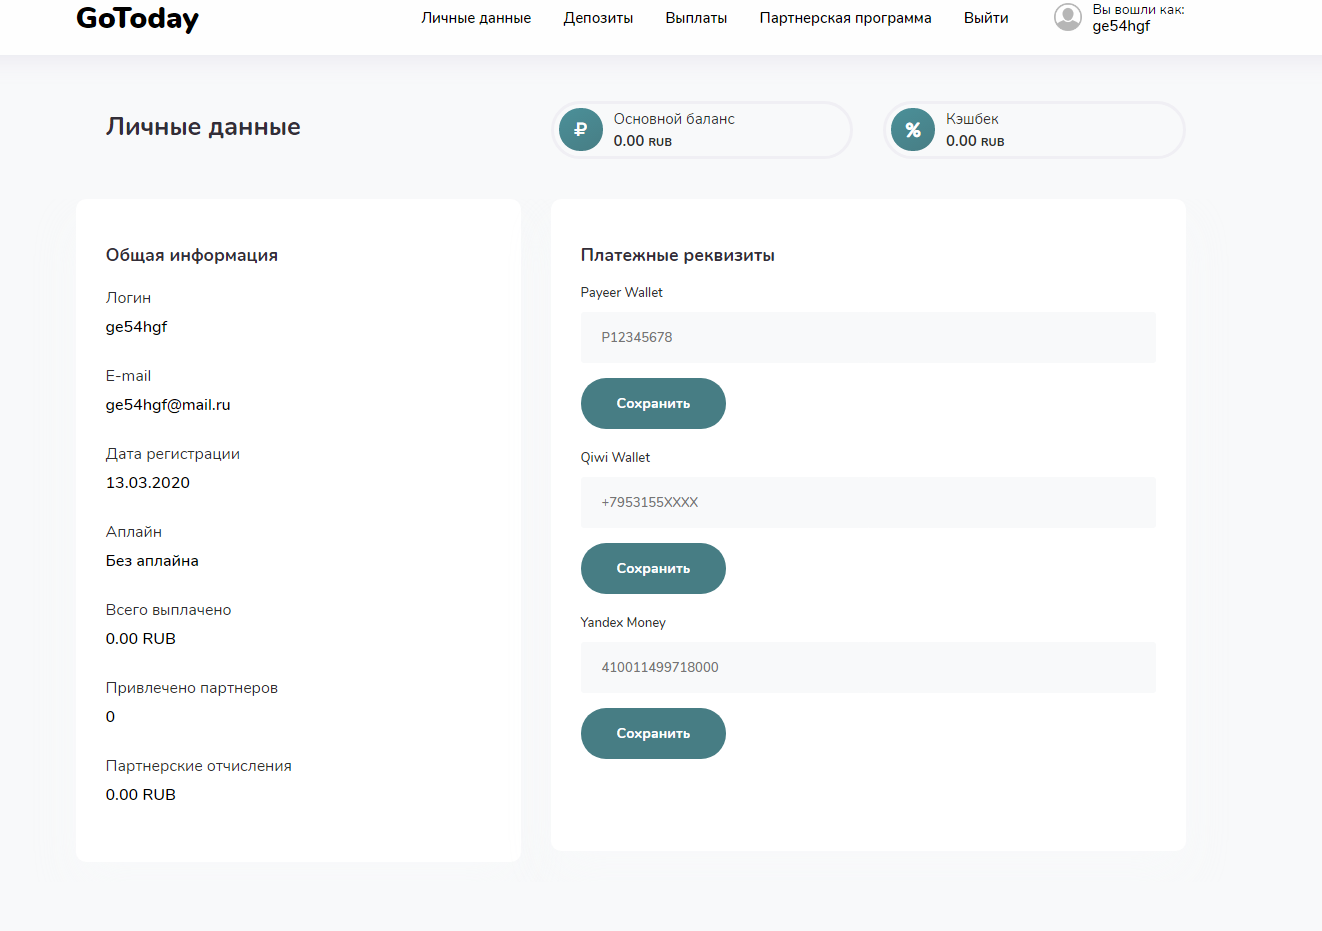Click the Партнерские отчисления label
This screenshot has width=1322, height=931.
[x=199, y=766]
